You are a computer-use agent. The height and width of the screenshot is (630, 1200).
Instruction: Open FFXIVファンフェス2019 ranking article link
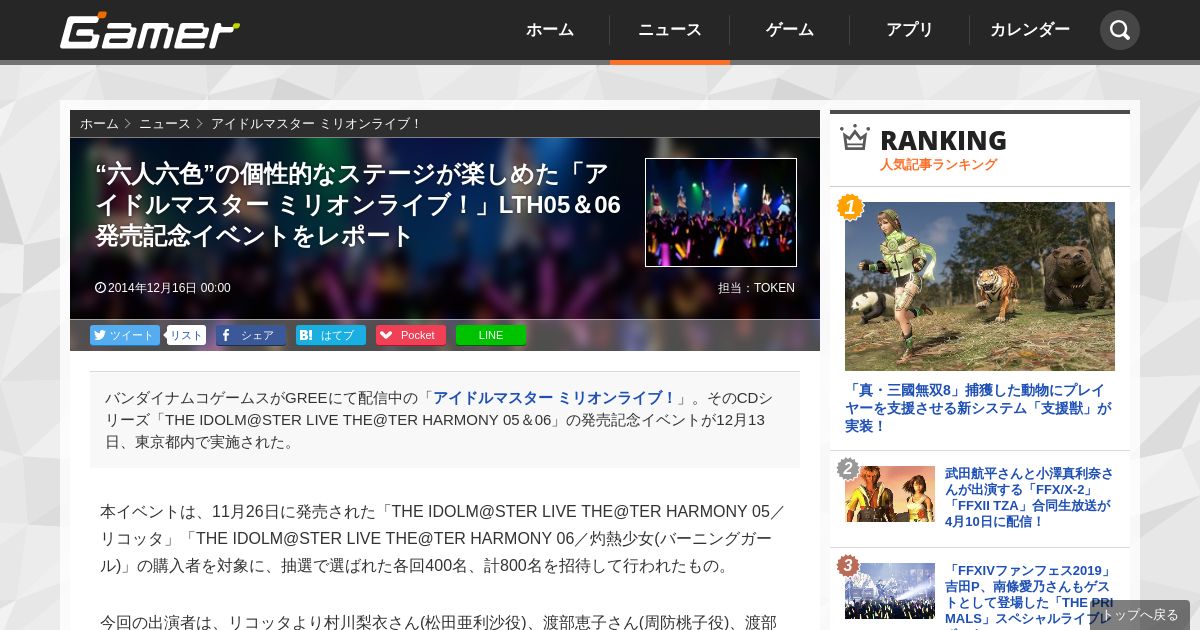pos(1030,596)
